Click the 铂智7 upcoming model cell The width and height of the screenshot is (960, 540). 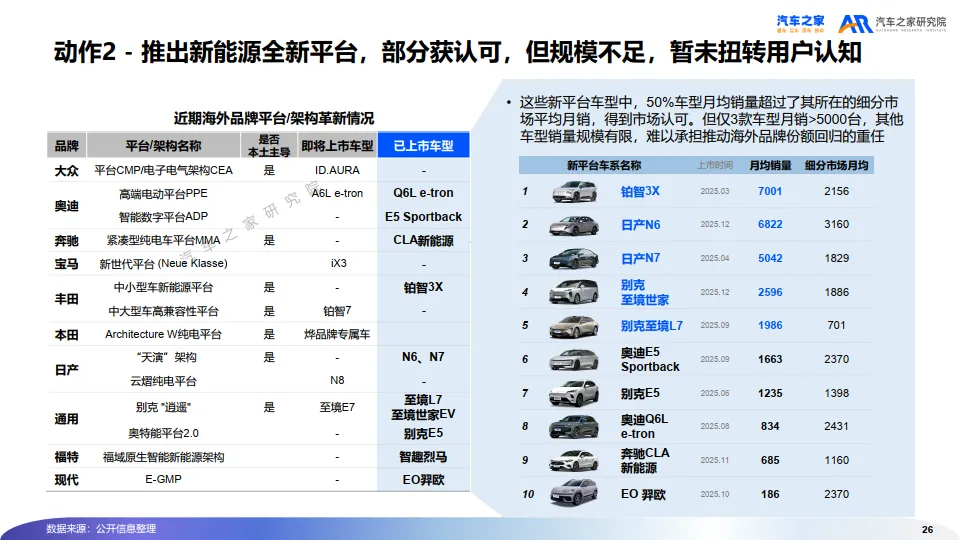(337, 311)
